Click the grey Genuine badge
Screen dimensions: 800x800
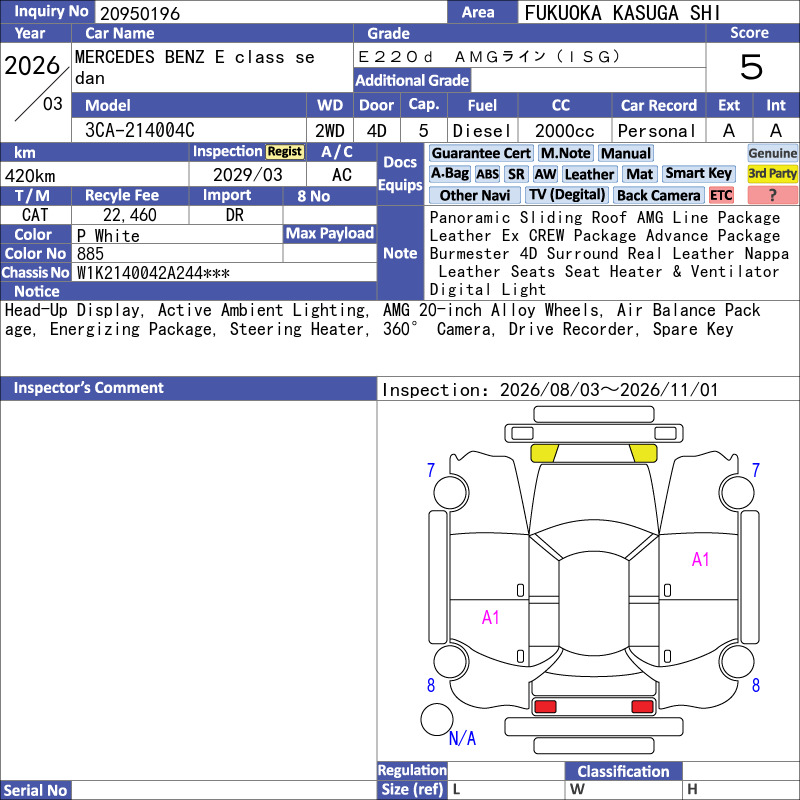coord(772,153)
